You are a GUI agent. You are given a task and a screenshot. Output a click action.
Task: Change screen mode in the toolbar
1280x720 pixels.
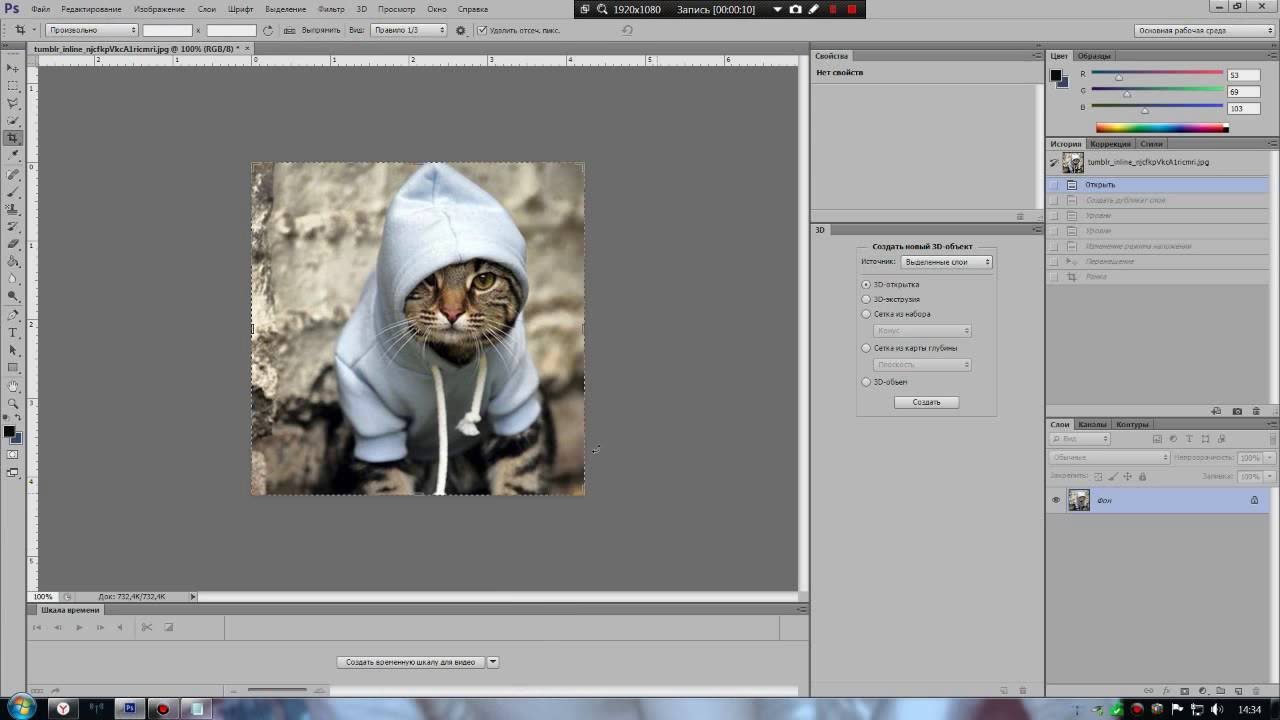13,472
